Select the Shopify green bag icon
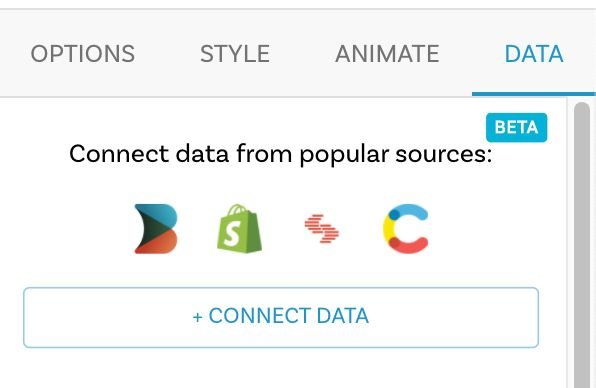Image resolution: width=596 pixels, height=388 pixels. tap(239, 228)
